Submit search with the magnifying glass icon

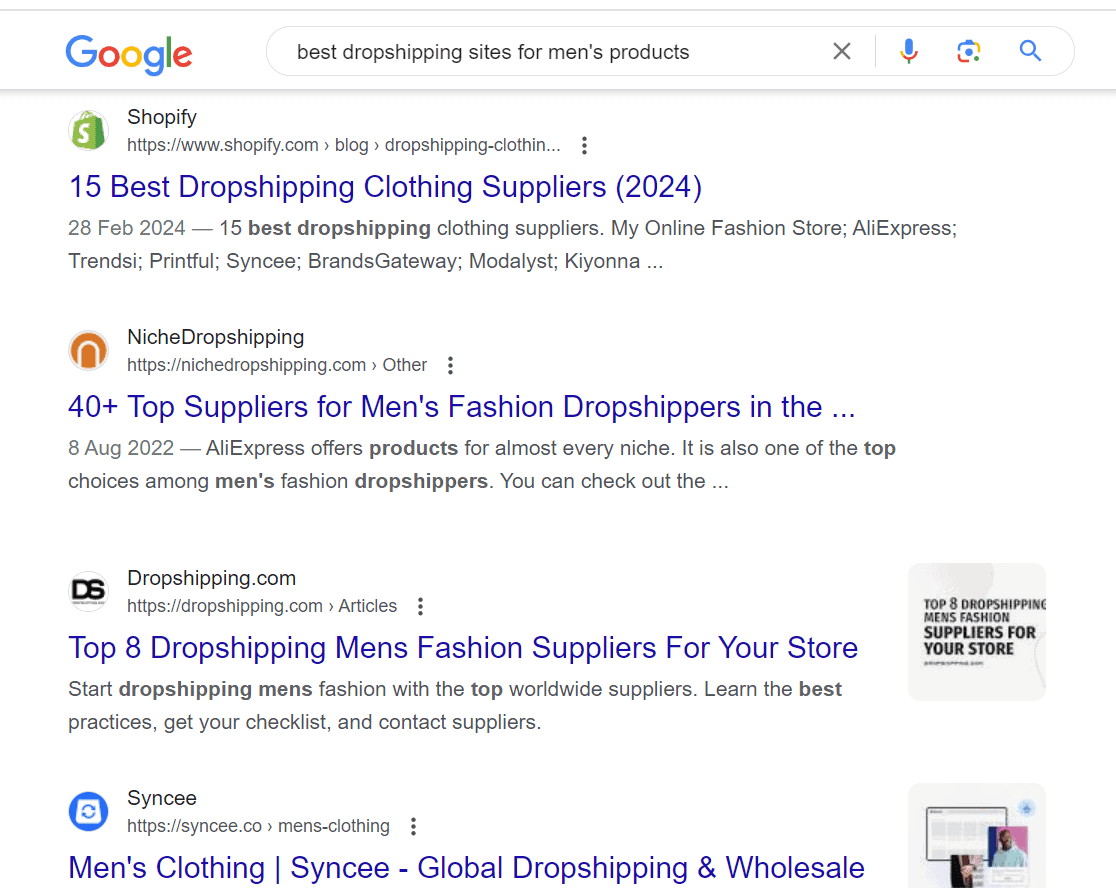[x=1030, y=51]
